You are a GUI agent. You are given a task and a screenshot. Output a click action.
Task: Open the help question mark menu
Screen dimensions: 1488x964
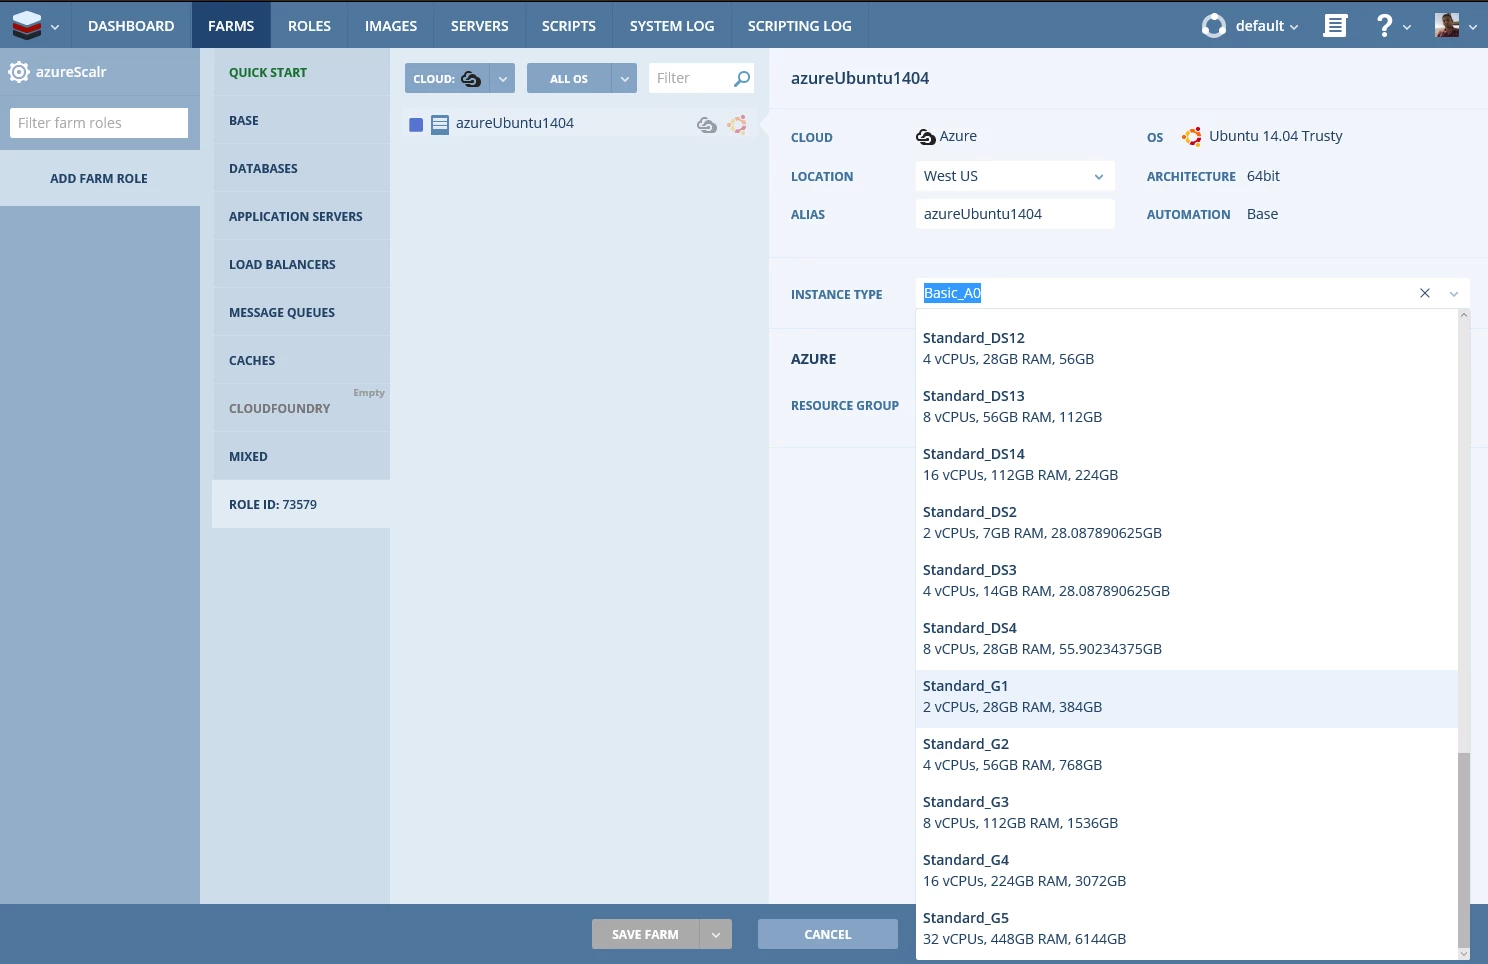pyautogui.click(x=1392, y=26)
